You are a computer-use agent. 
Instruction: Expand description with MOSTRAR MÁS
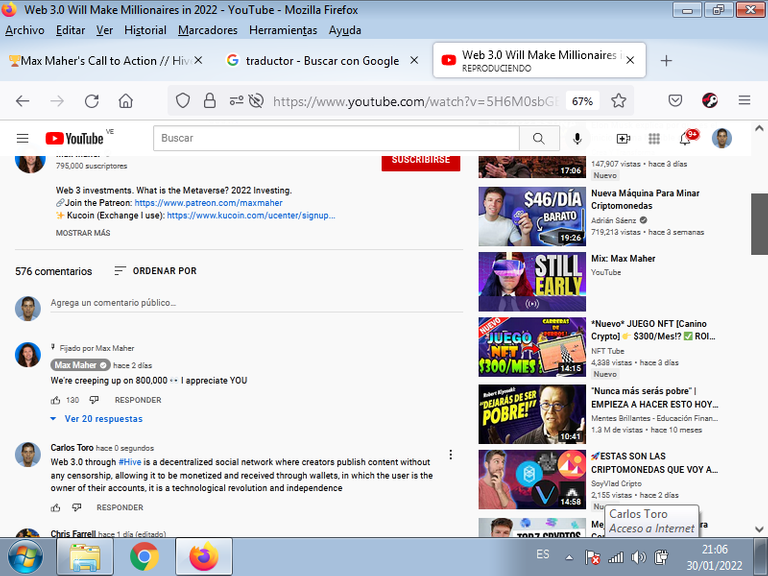[x=83, y=233]
